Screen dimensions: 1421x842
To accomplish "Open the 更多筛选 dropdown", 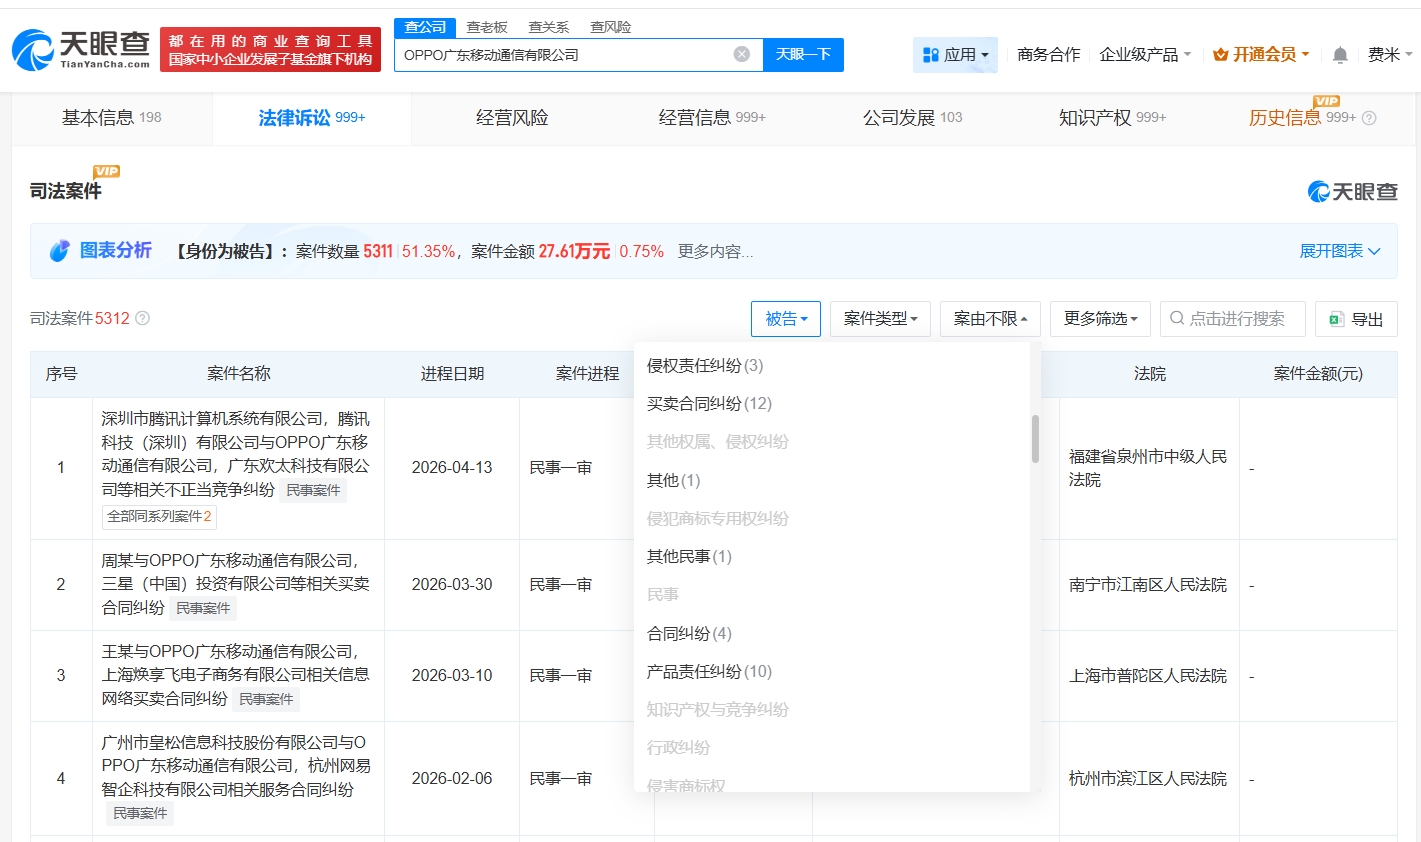I will [1100, 319].
